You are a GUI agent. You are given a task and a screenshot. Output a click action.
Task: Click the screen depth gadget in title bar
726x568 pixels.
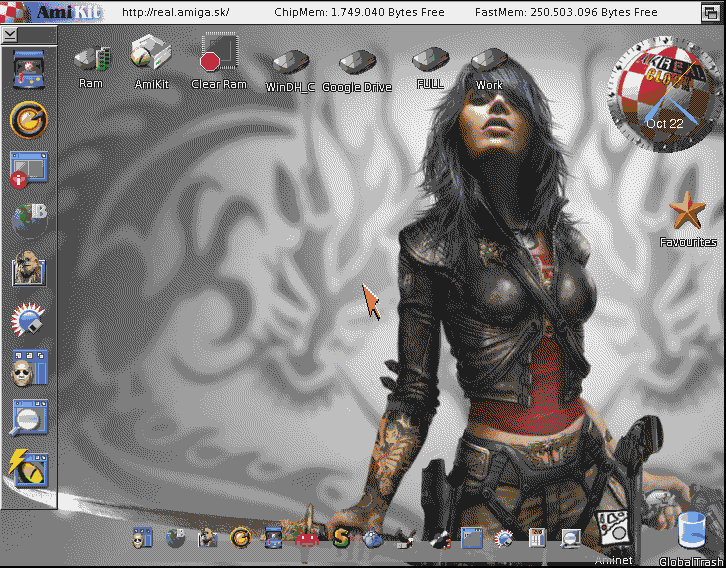click(711, 12)
